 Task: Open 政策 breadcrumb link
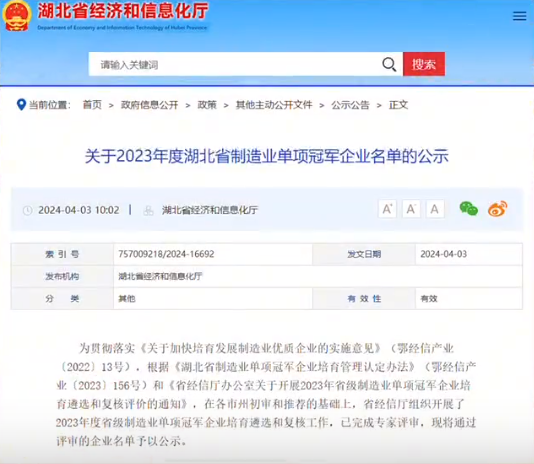[207, 105]
